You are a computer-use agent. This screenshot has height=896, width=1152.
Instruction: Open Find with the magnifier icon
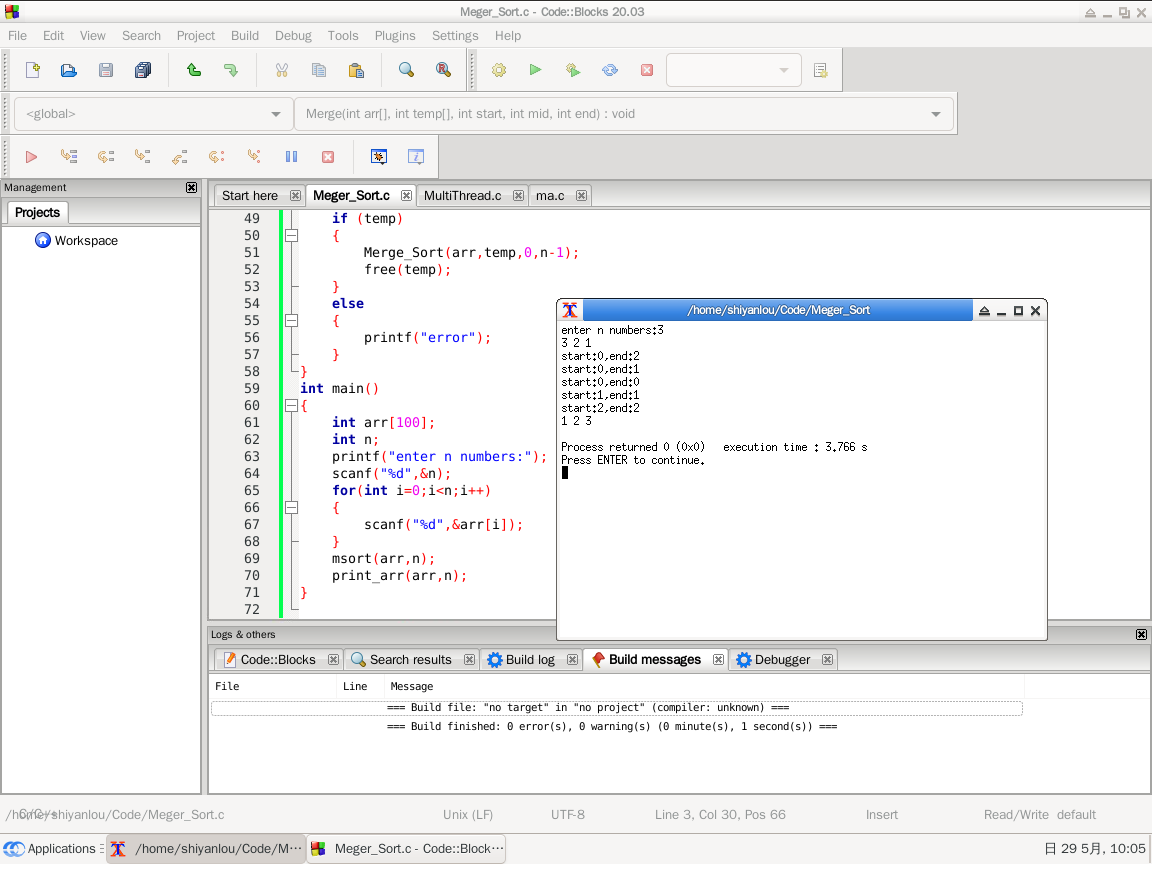[x=406, y=70]
